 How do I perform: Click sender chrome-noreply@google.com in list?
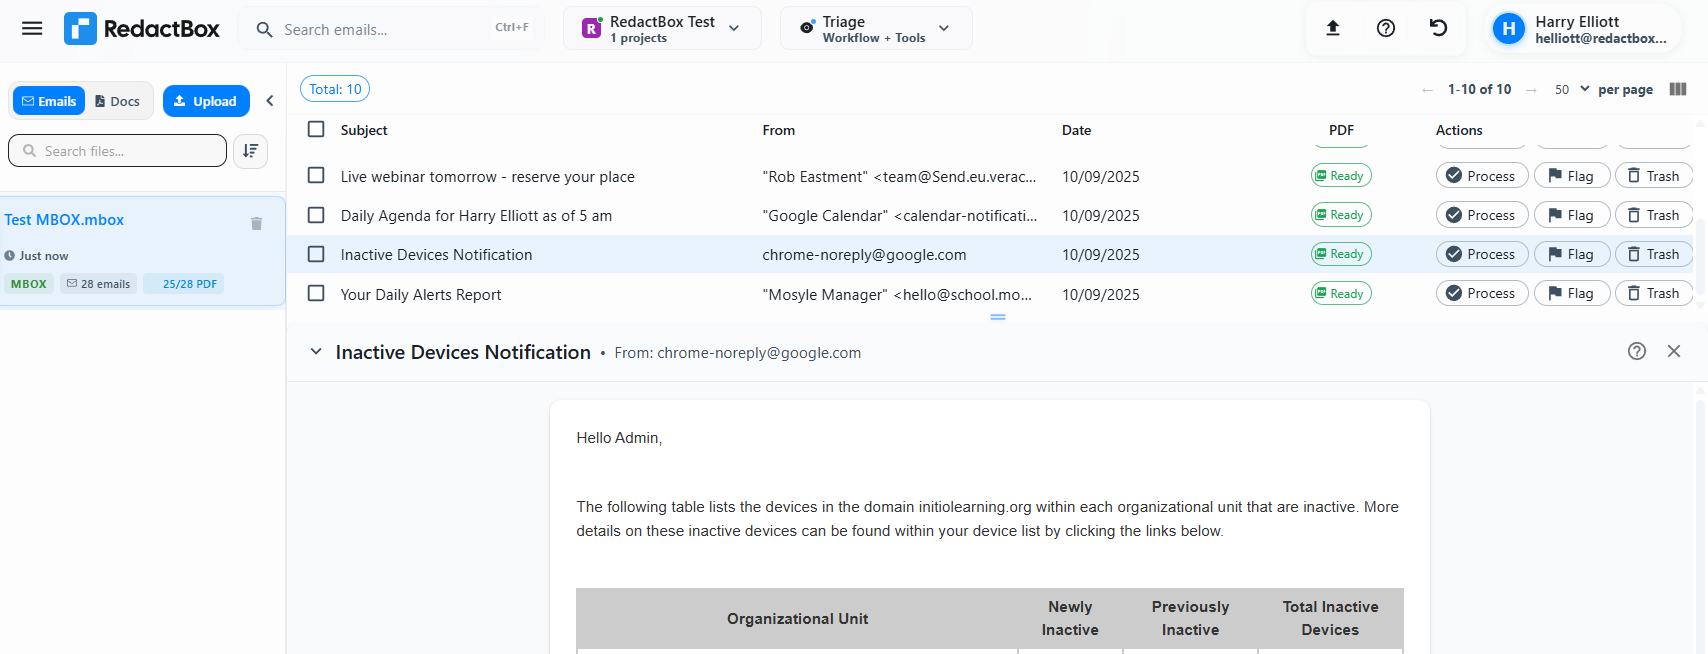(x=864, y=255)
